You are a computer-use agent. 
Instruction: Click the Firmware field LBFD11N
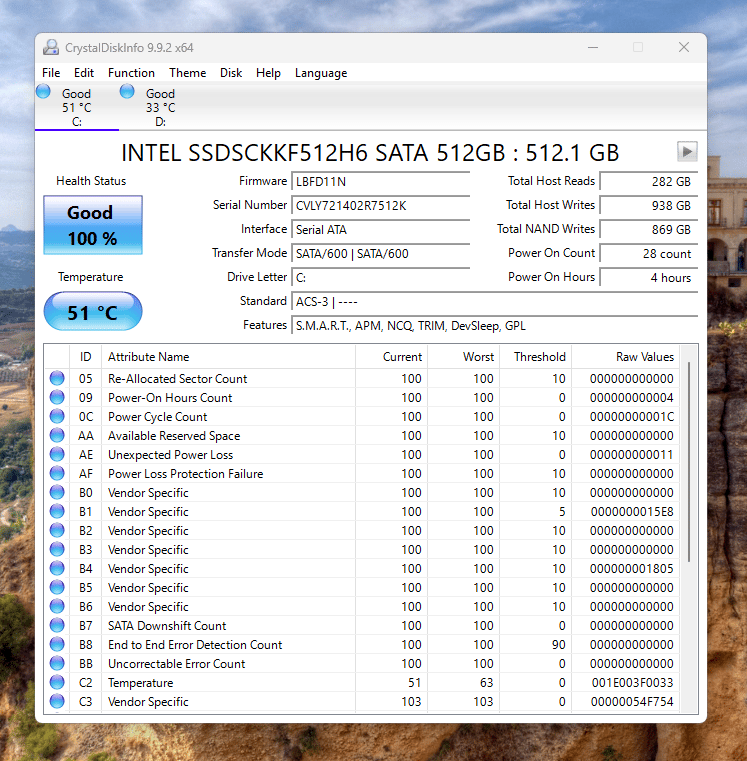(381, 182)
